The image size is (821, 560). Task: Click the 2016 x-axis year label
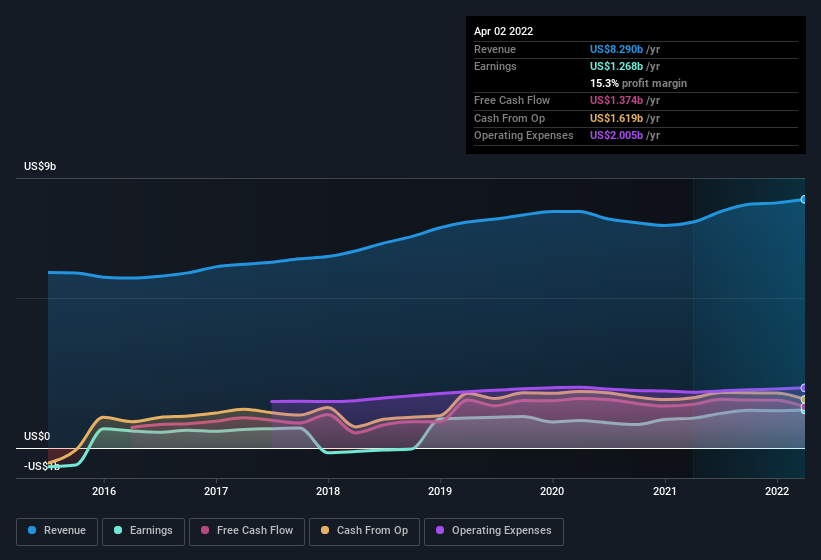(104, 491)
